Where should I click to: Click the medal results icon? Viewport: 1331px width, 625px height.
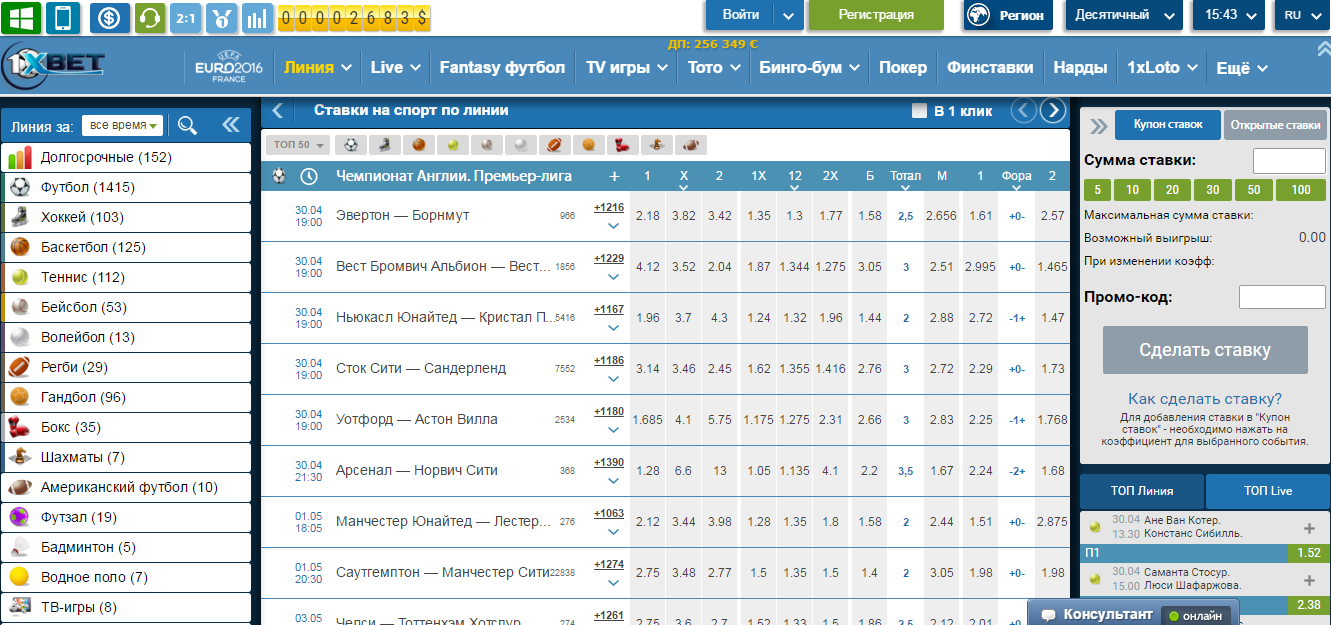coord(222,17)
